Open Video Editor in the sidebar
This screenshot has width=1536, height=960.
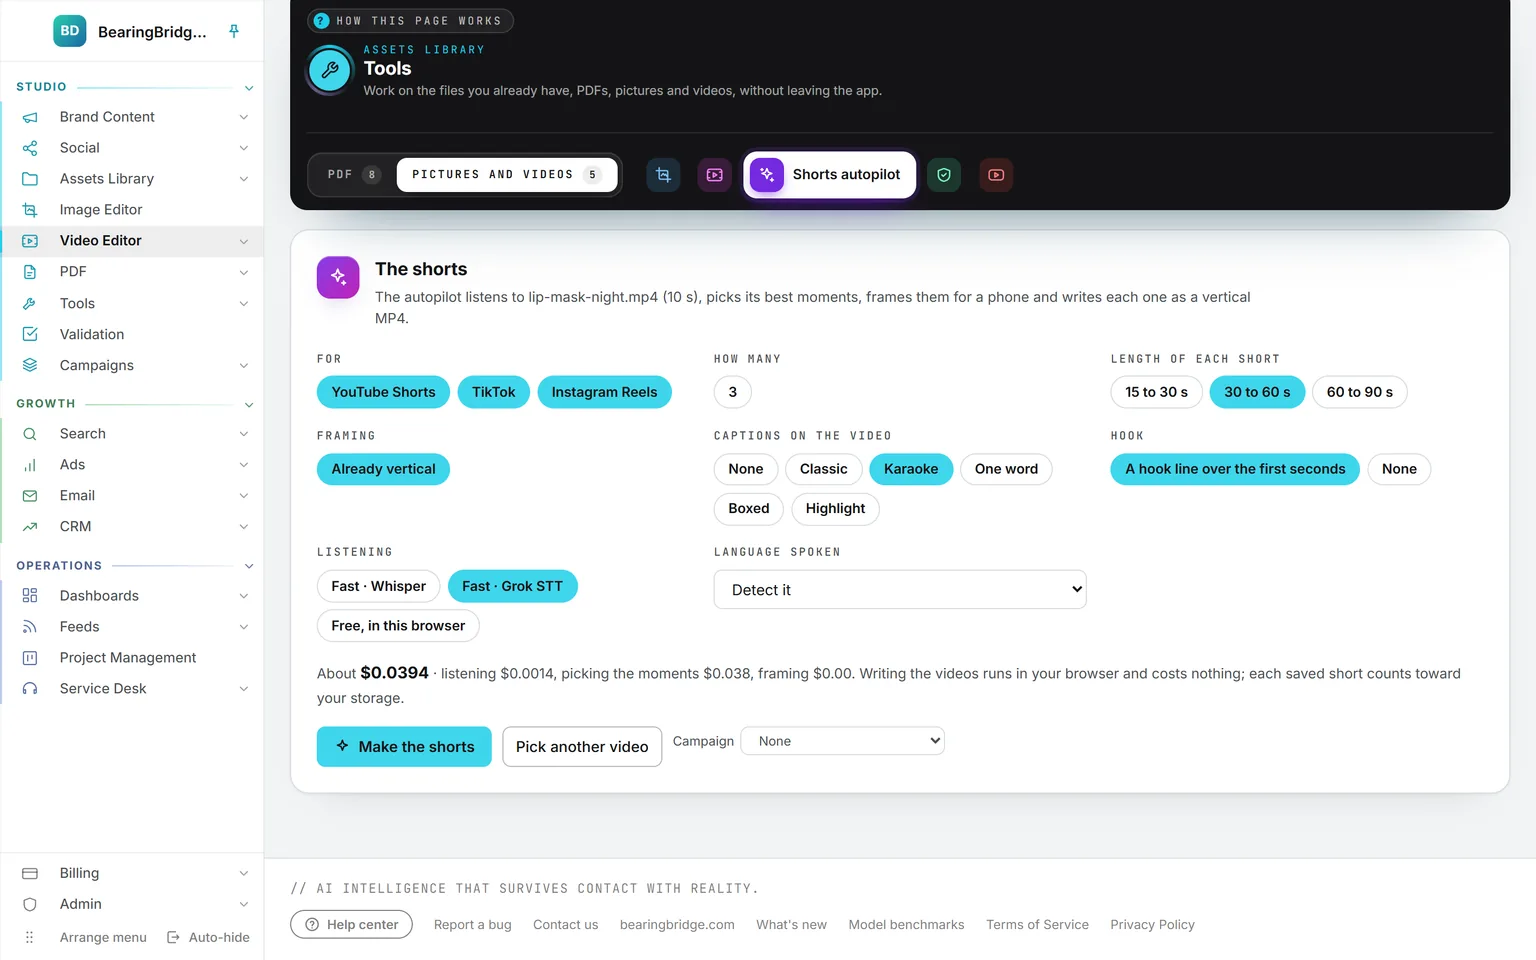(x=132, y=241)
